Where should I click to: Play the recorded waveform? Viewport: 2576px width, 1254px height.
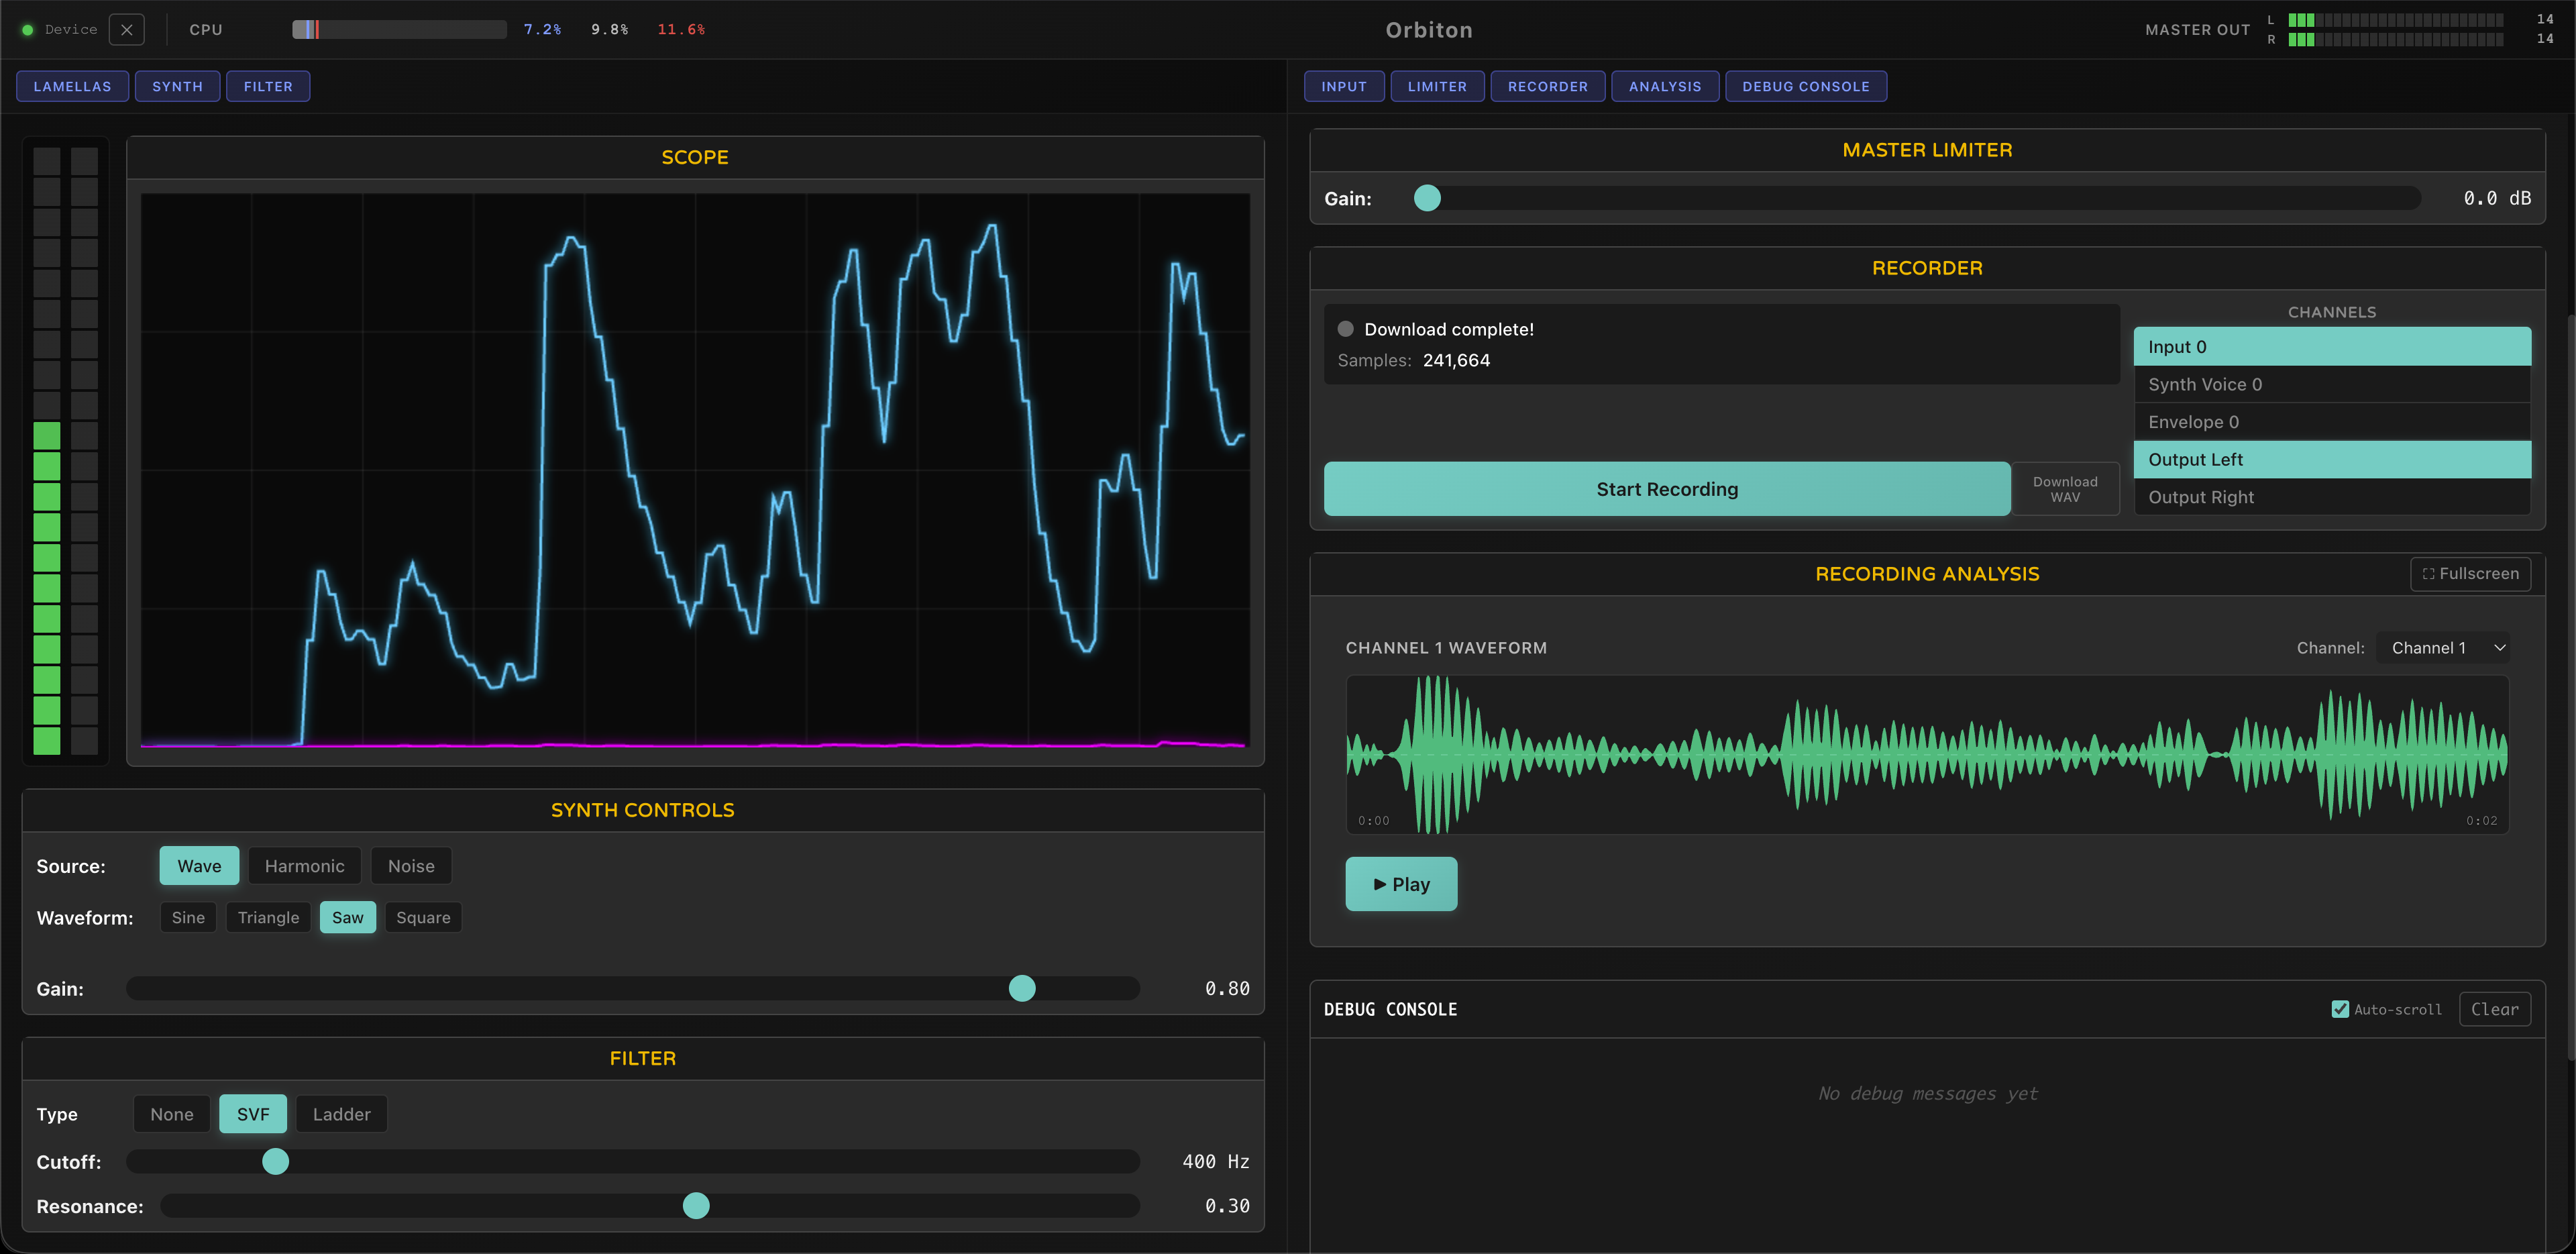click(x=1401, y=884)
